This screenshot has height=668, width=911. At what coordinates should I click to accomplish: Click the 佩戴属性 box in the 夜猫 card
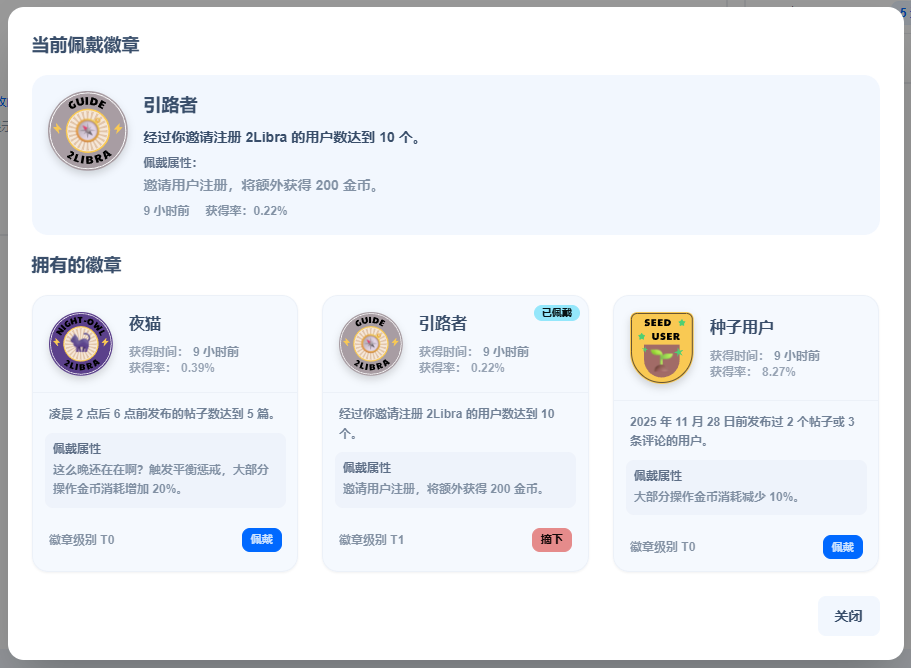click(x=165, y=469)
